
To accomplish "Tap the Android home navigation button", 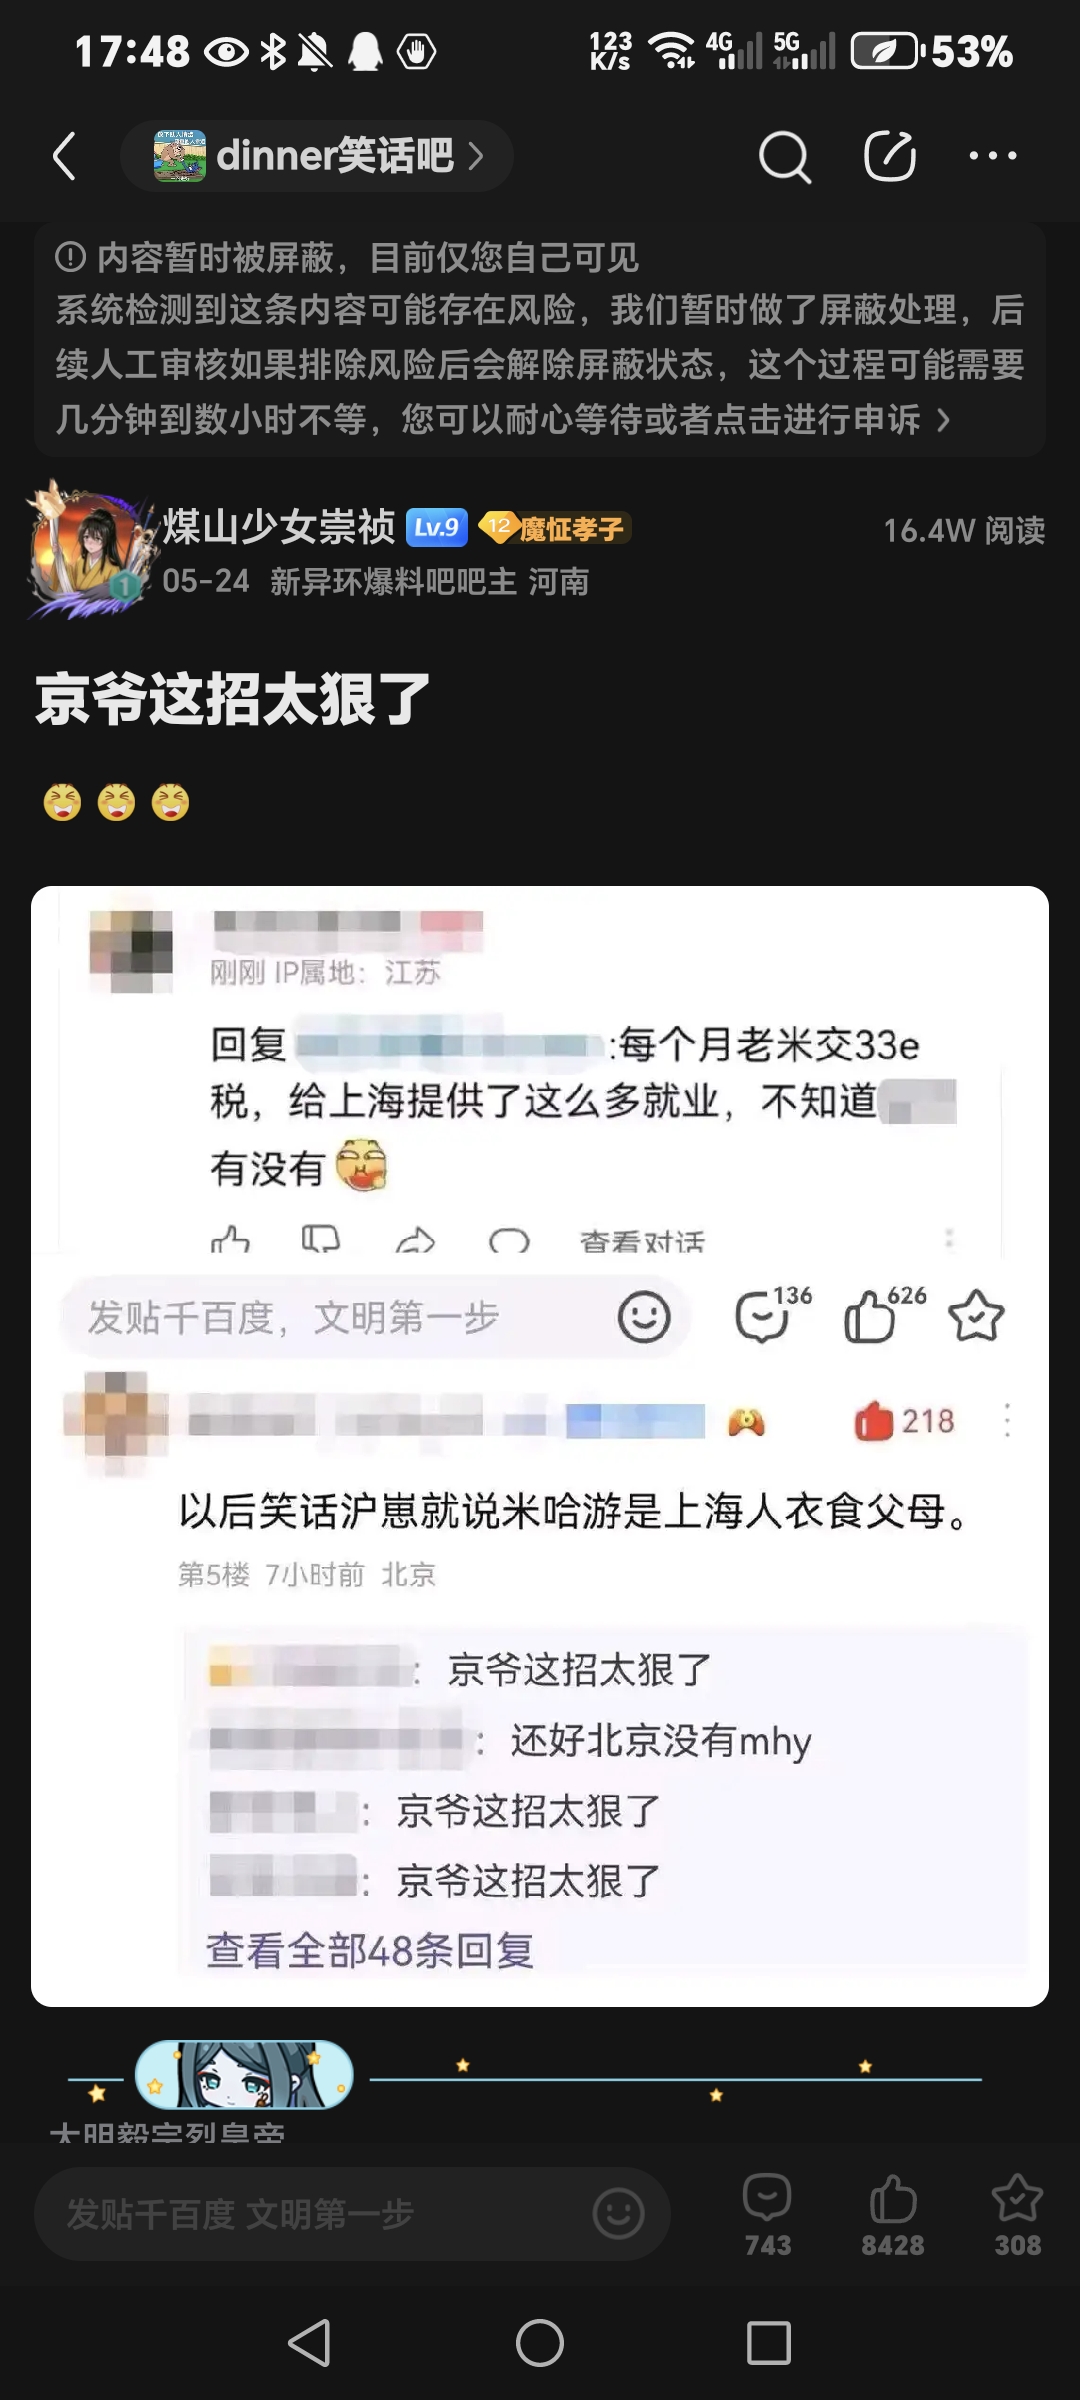I will pos(540,2342).
